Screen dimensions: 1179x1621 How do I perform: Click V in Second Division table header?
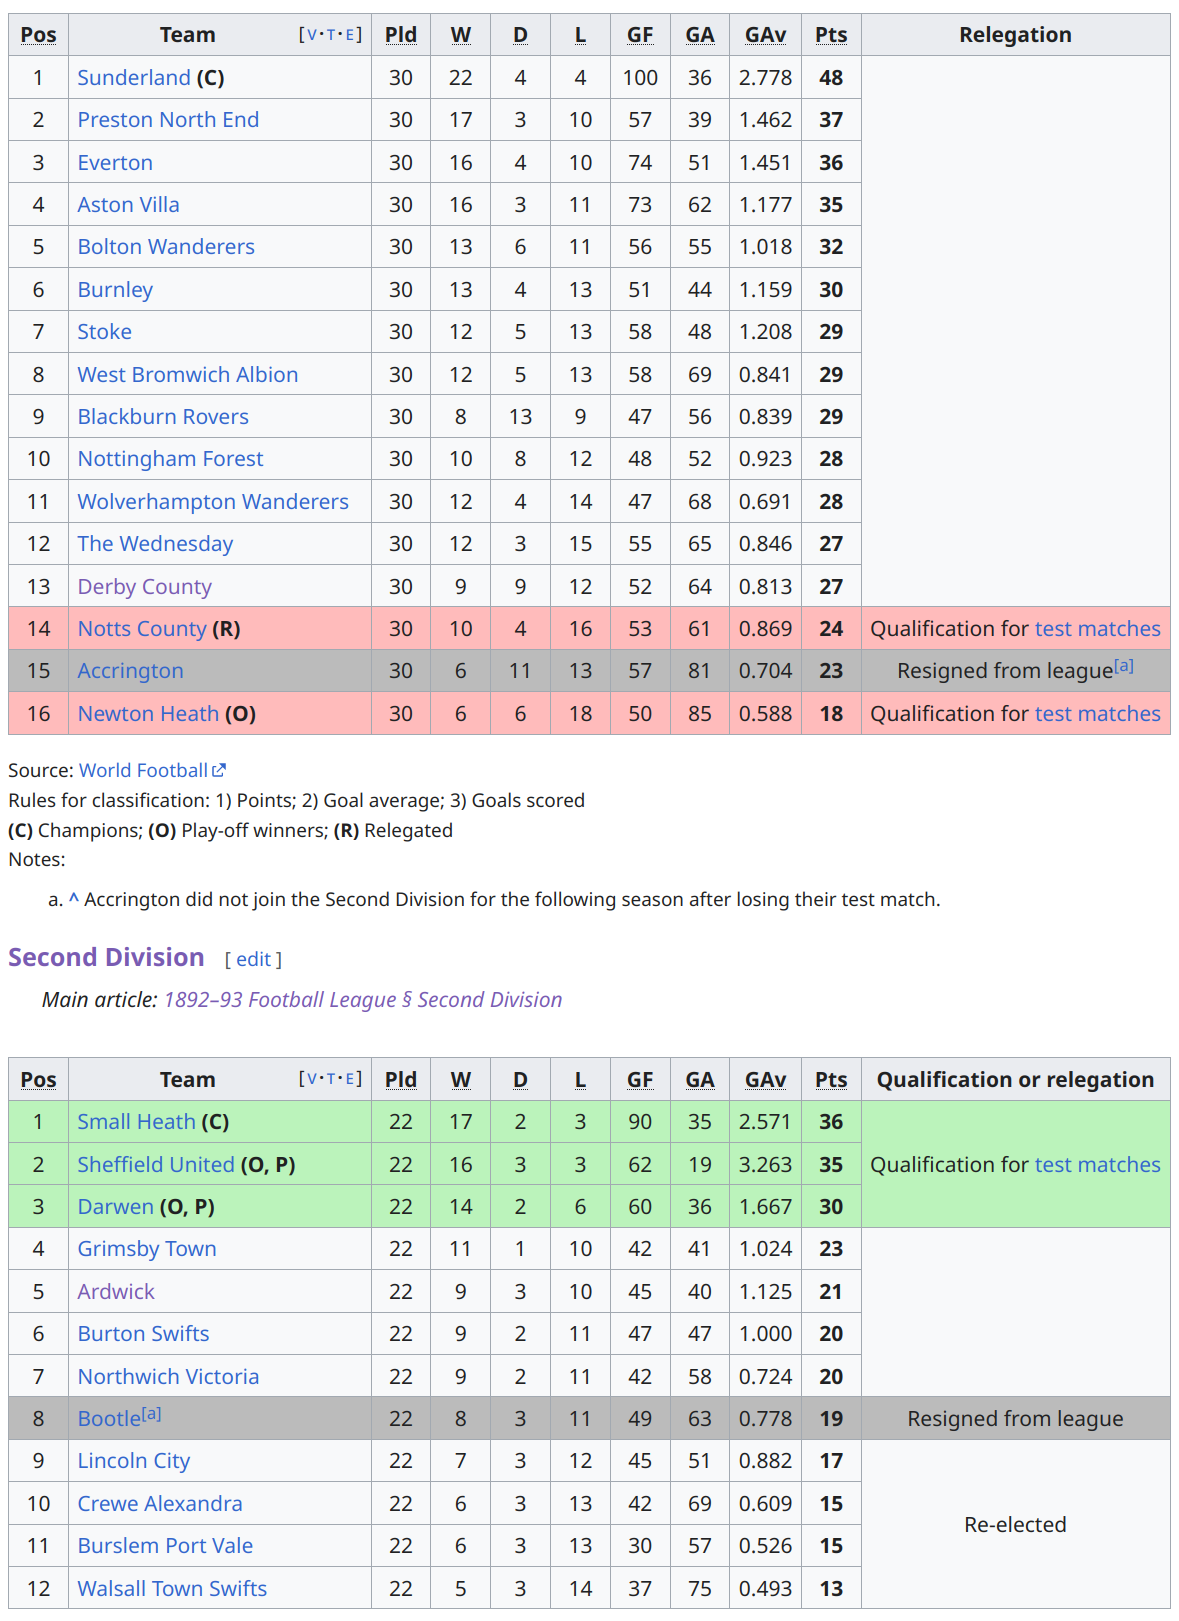pyautogui.click(x=312, y=1079)
